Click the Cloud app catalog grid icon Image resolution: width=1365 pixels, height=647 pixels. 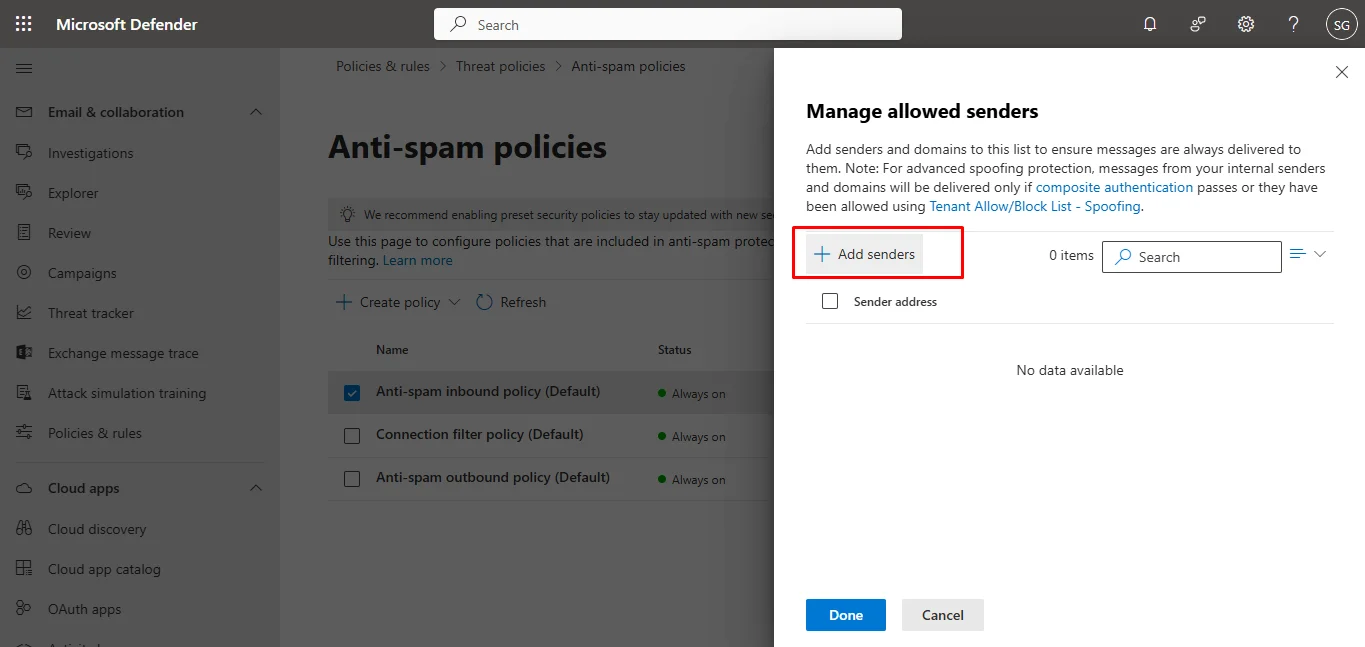25,568
